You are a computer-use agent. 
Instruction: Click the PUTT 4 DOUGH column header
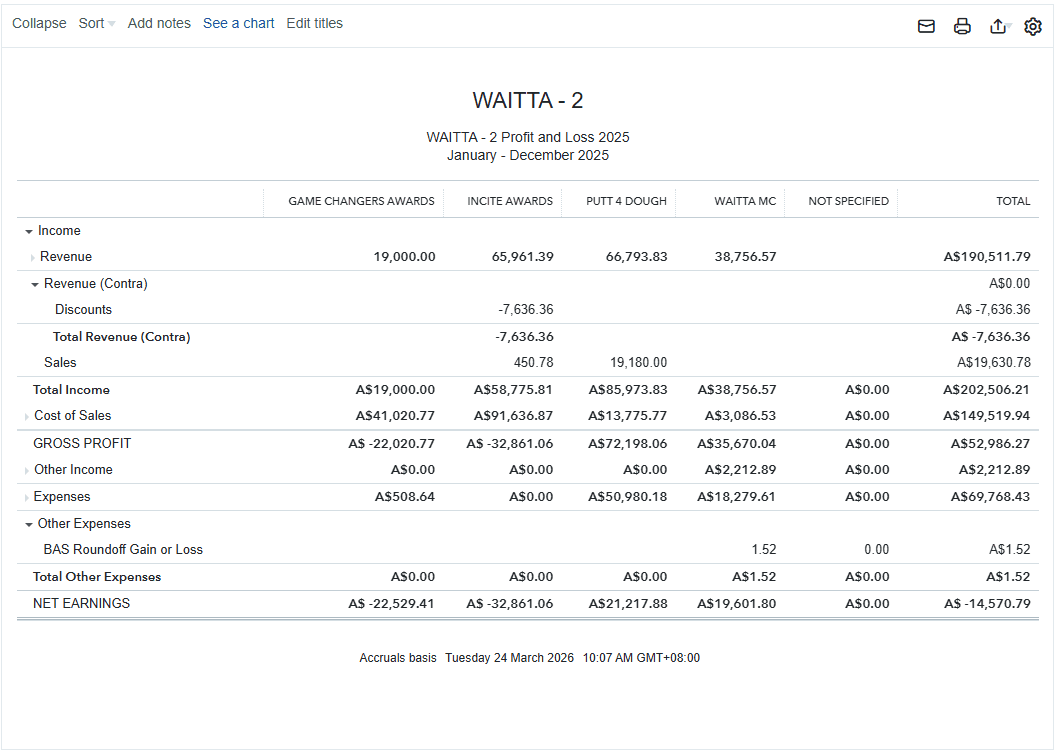click(x=626, y=201)
